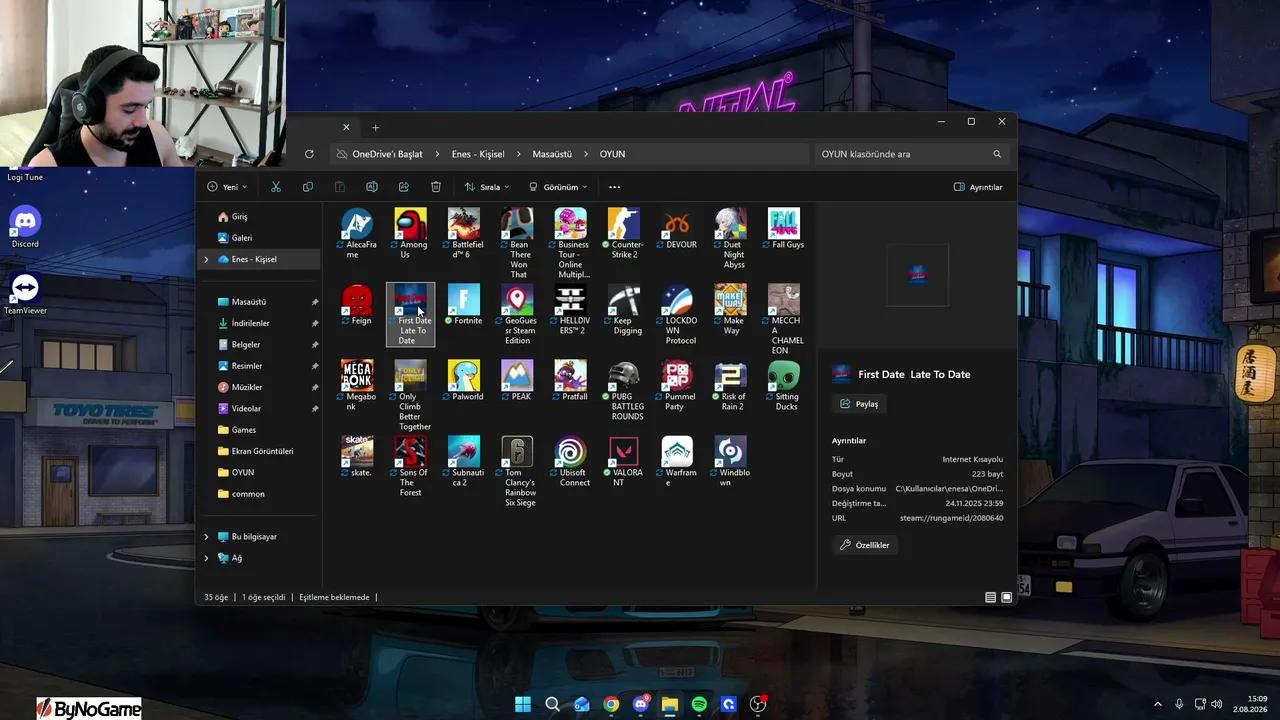The width and height of the screenshot is (1280, 720).
Task: Select the Pummel Party shortcut
Action: point(678,386)
